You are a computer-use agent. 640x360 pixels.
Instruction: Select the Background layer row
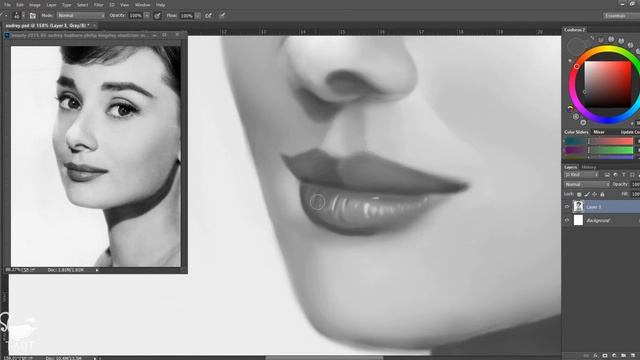[x=601, y=220]
